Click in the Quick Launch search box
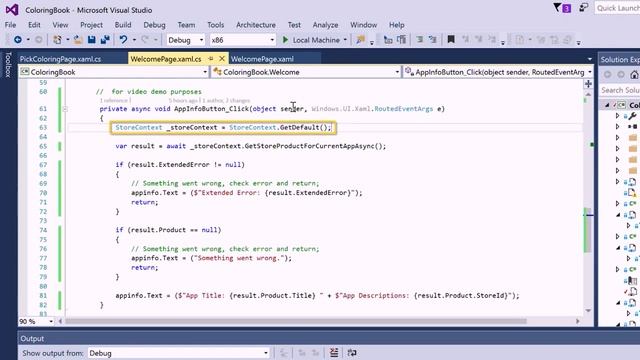The width and height of the screenshot is (640, 360). (x=617, y=8)
